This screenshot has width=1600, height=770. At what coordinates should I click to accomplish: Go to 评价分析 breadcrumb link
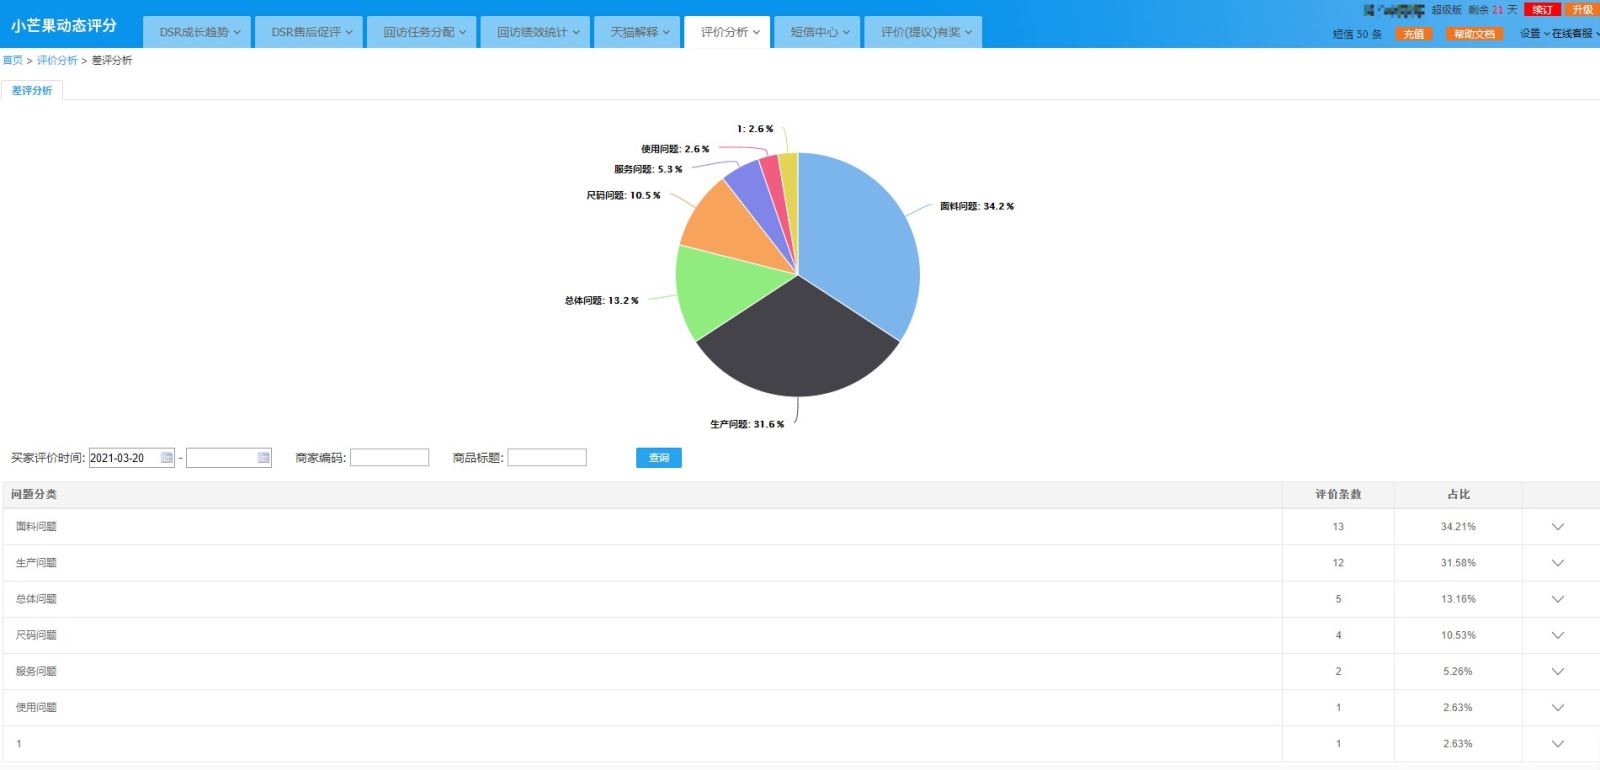tap(57, 60)
